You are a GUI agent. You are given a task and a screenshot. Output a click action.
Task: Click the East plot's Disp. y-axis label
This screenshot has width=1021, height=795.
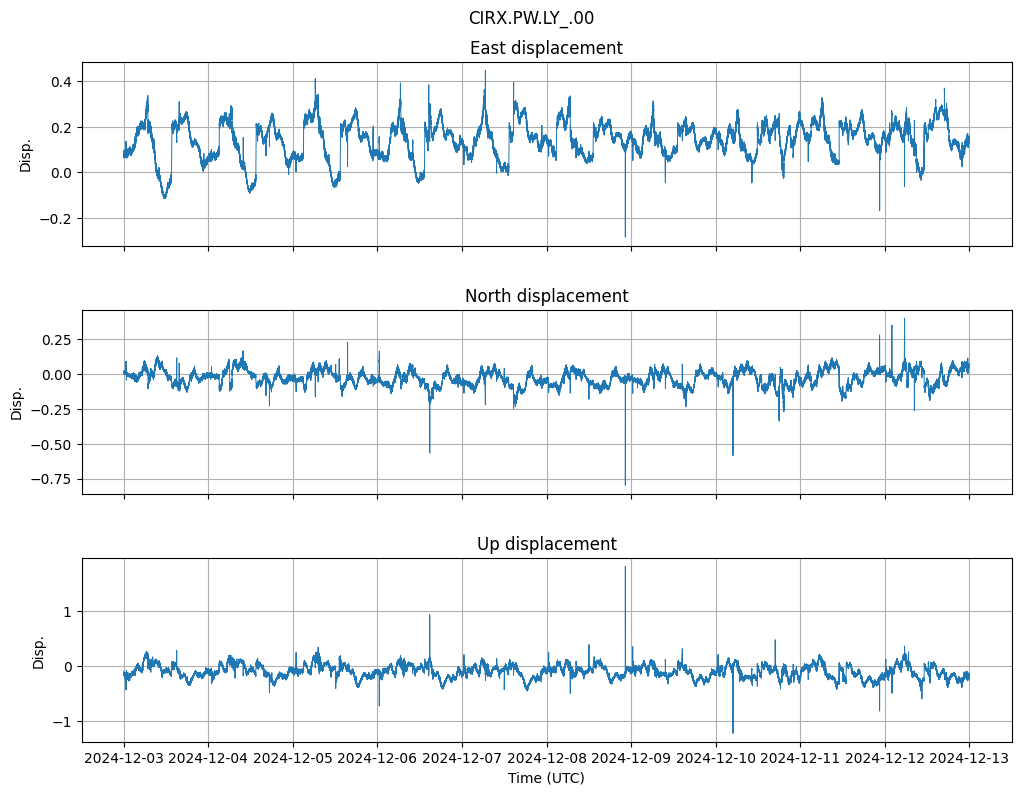pos(26,155)
